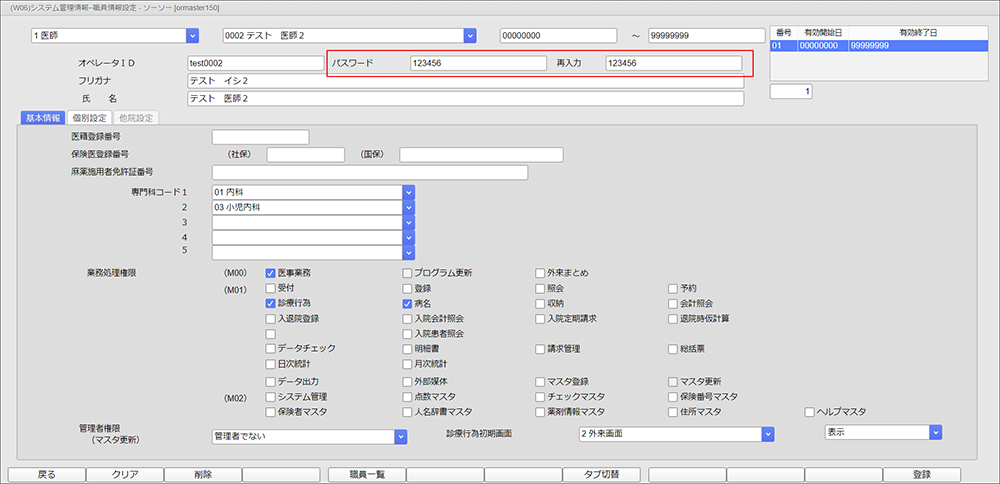Enable the データ出力 checkbox
Image resolution: width=1000 pixels, height=484 pixels.
[270, 382]
